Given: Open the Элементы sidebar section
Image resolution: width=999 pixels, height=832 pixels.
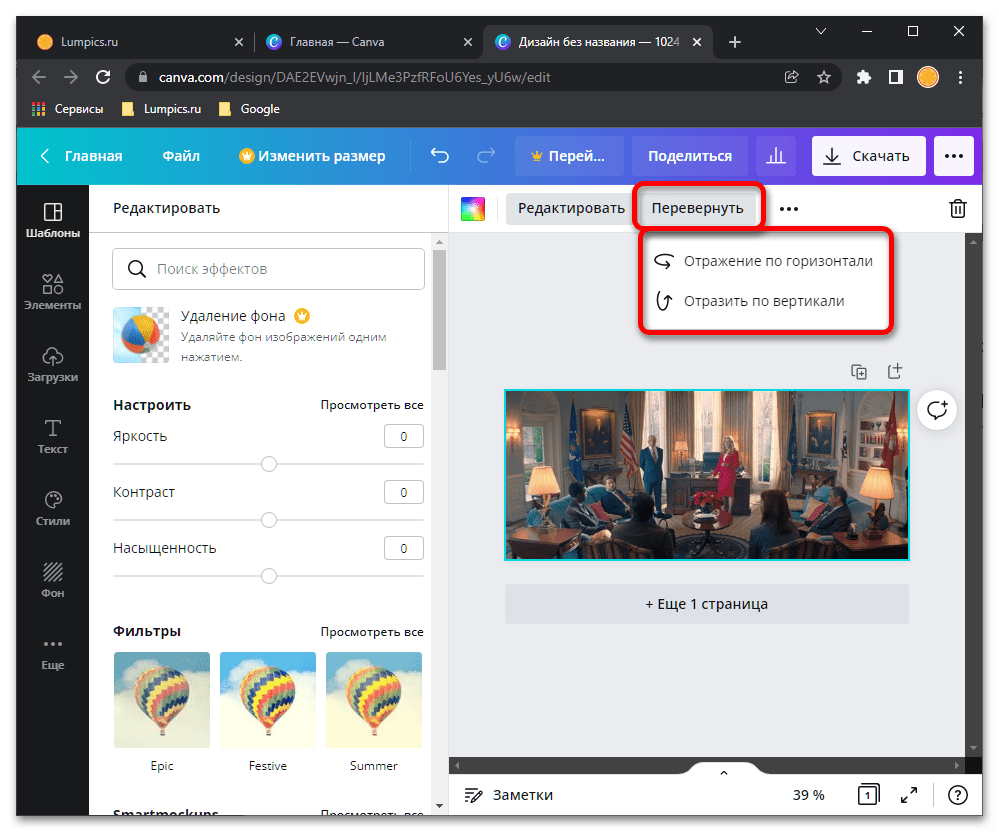Looking at the screenshot, I should (53, 292).
